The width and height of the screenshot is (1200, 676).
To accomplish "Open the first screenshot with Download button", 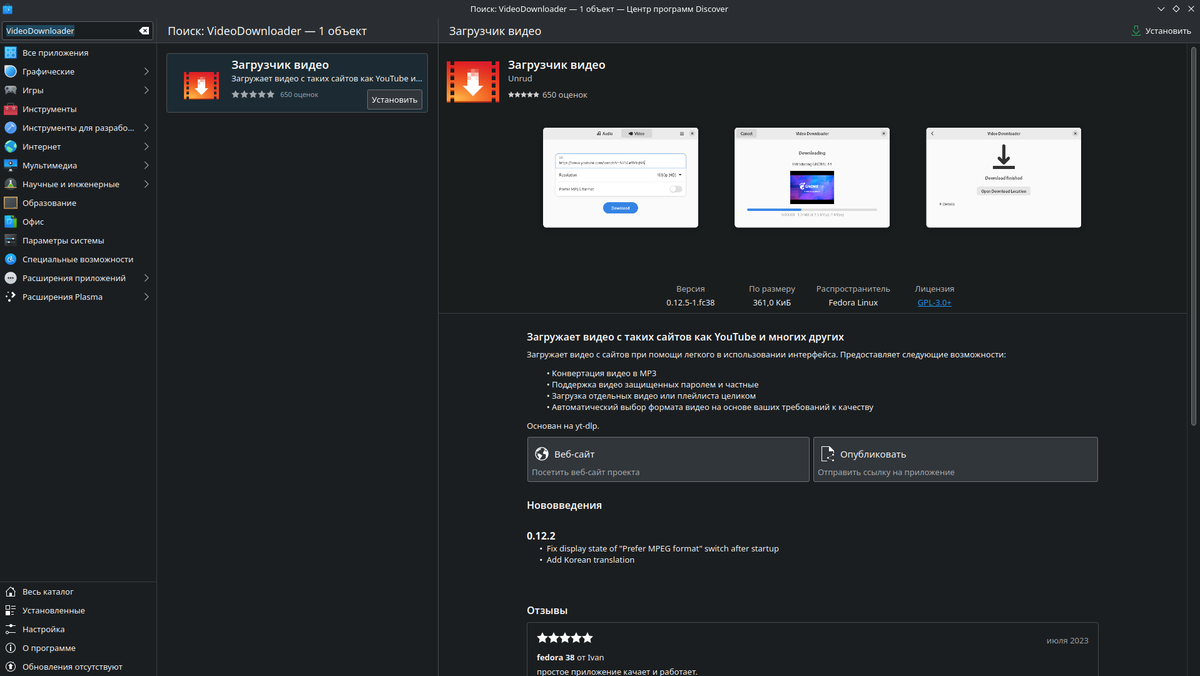I will (620, 177).
